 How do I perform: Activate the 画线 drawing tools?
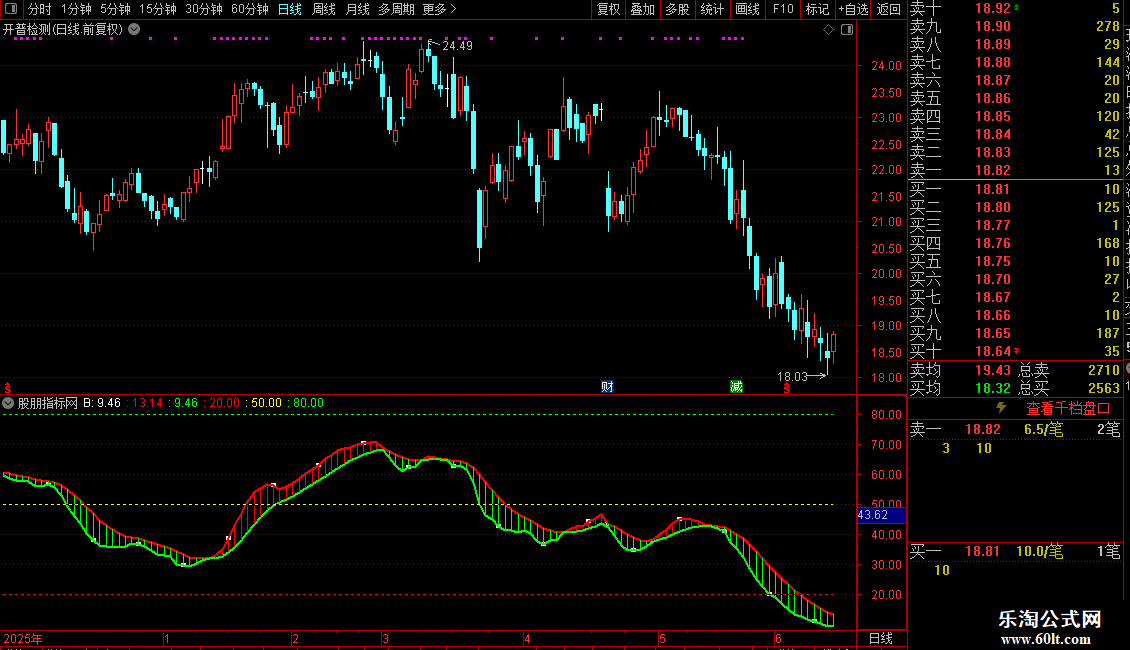tap(747, 9)
